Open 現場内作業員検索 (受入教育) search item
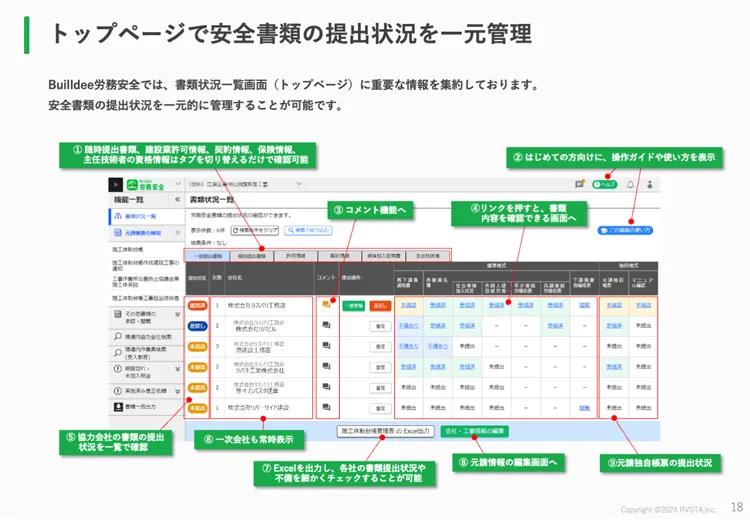The width and height of the screenshot is (750, 520). point(147,353)
